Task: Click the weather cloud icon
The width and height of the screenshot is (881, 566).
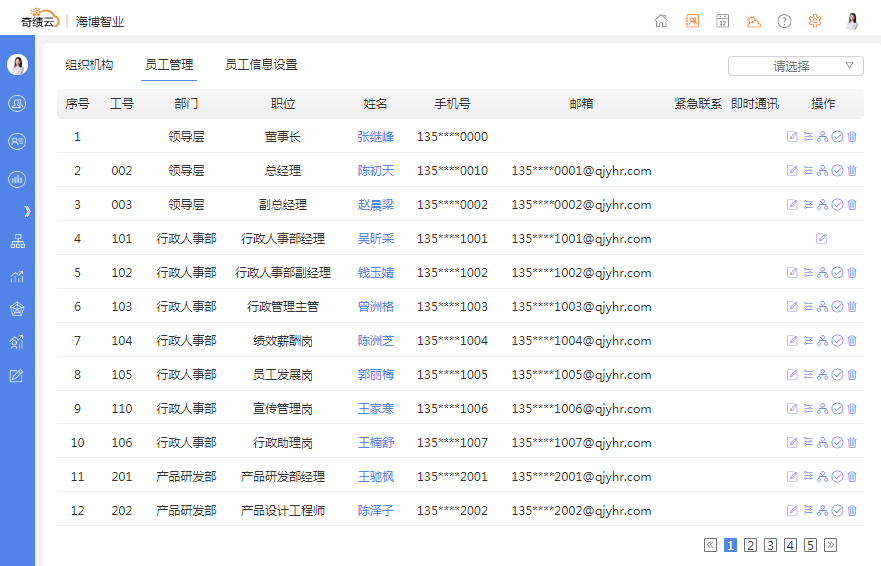Action: click(x=753, y=22)
